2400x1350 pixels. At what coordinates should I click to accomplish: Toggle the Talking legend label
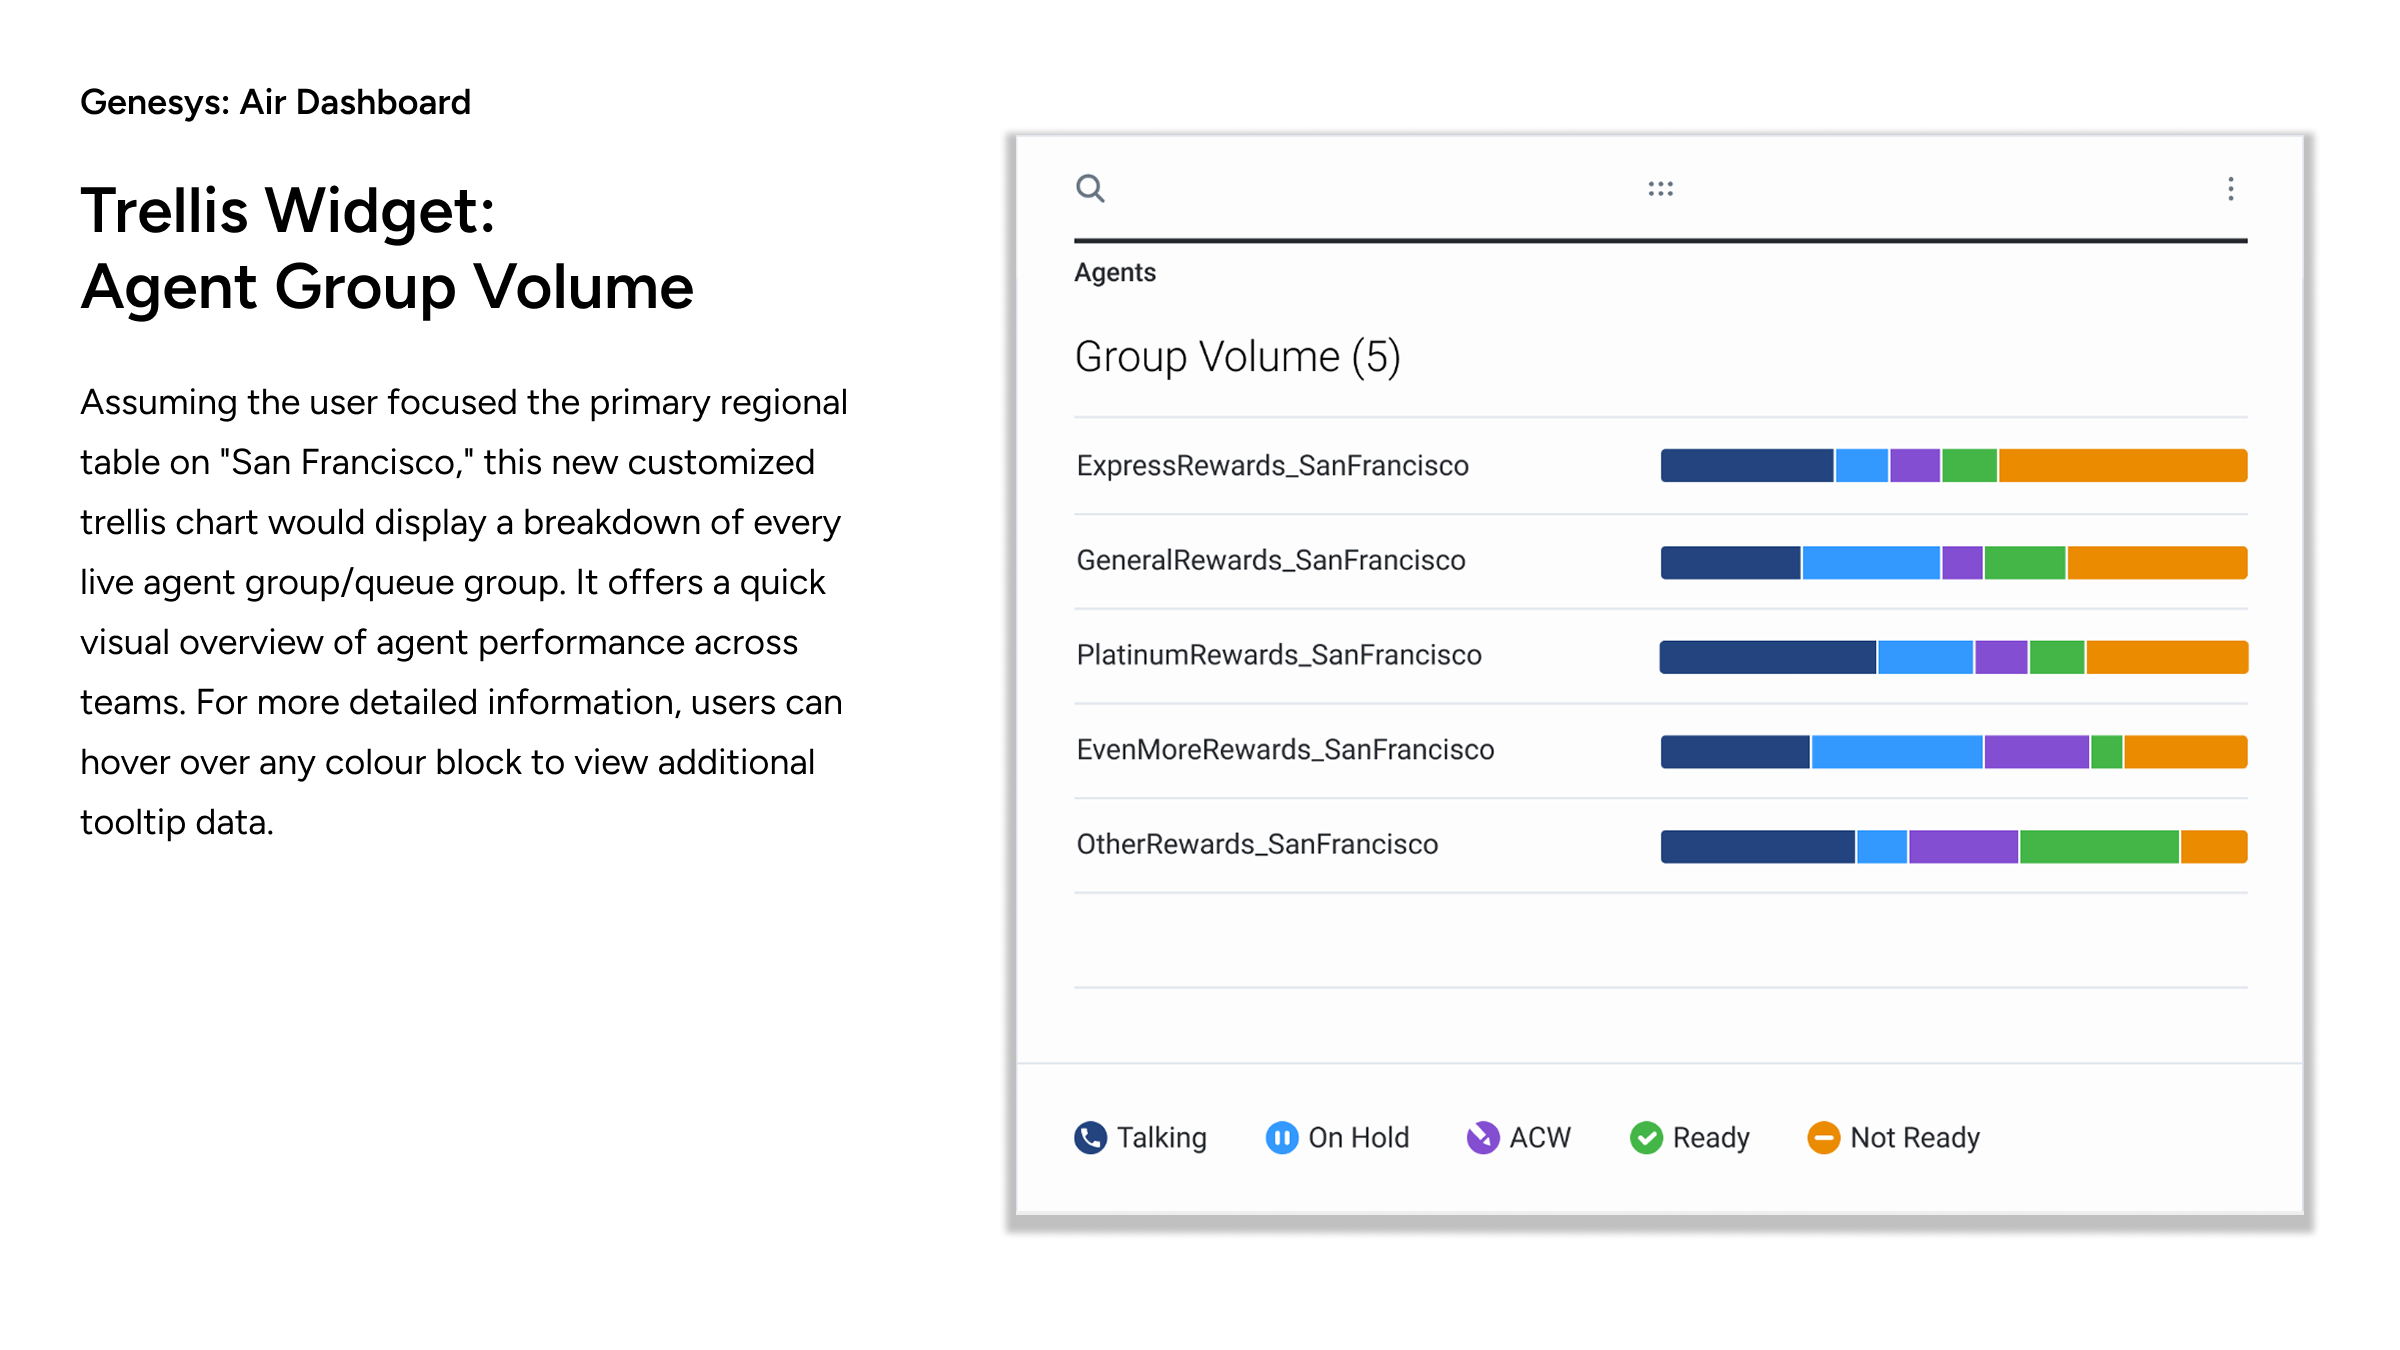coord(1161,1137)
